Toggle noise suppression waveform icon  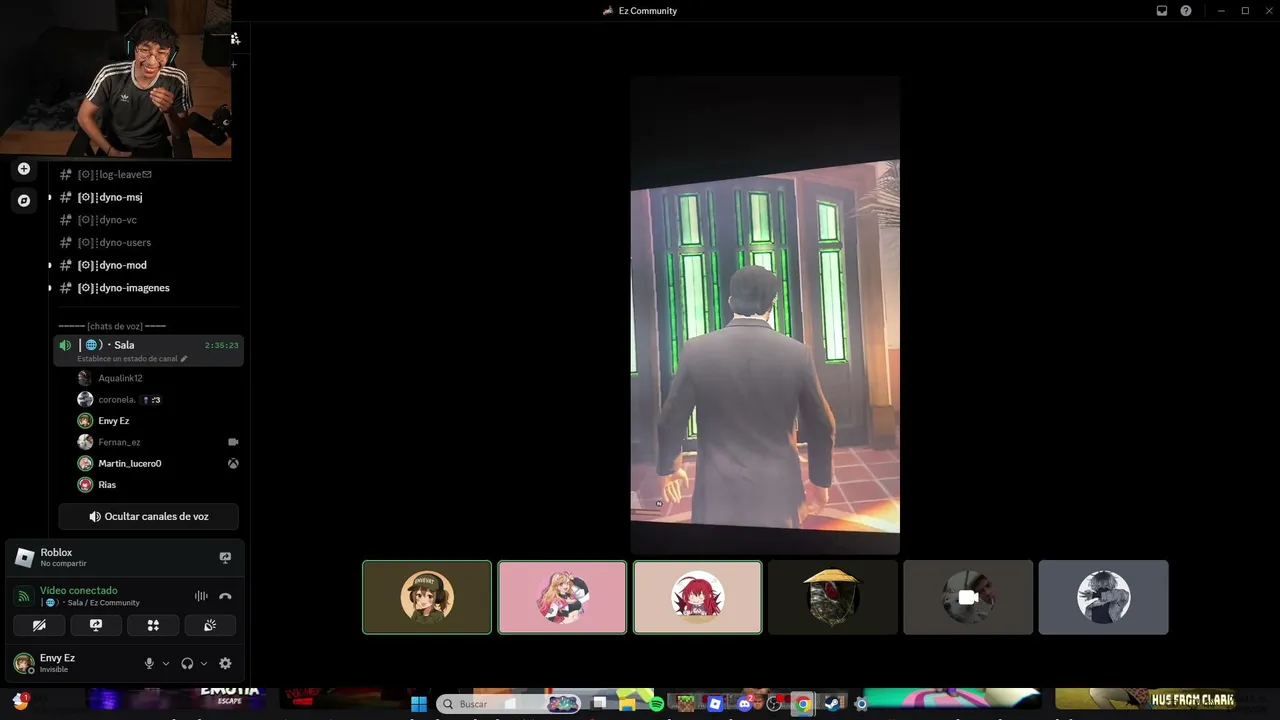point(201,596)
